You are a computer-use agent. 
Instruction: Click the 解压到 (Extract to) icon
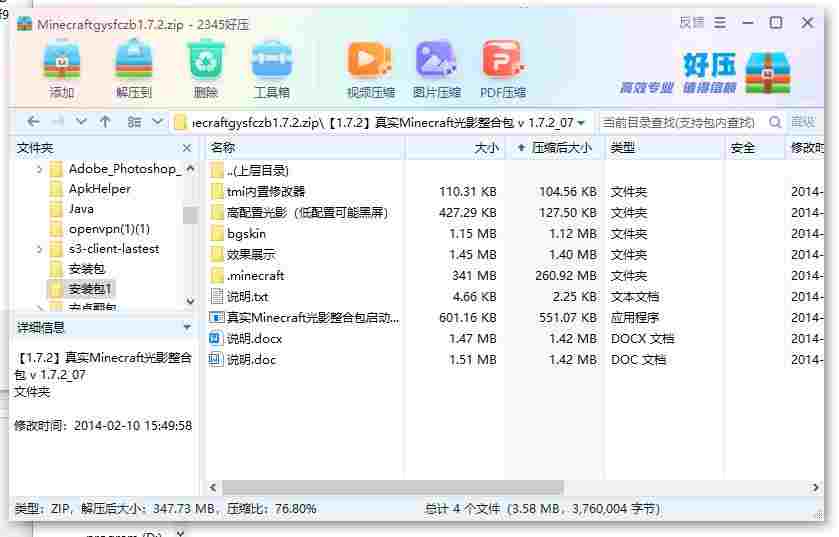click(134, 60)
